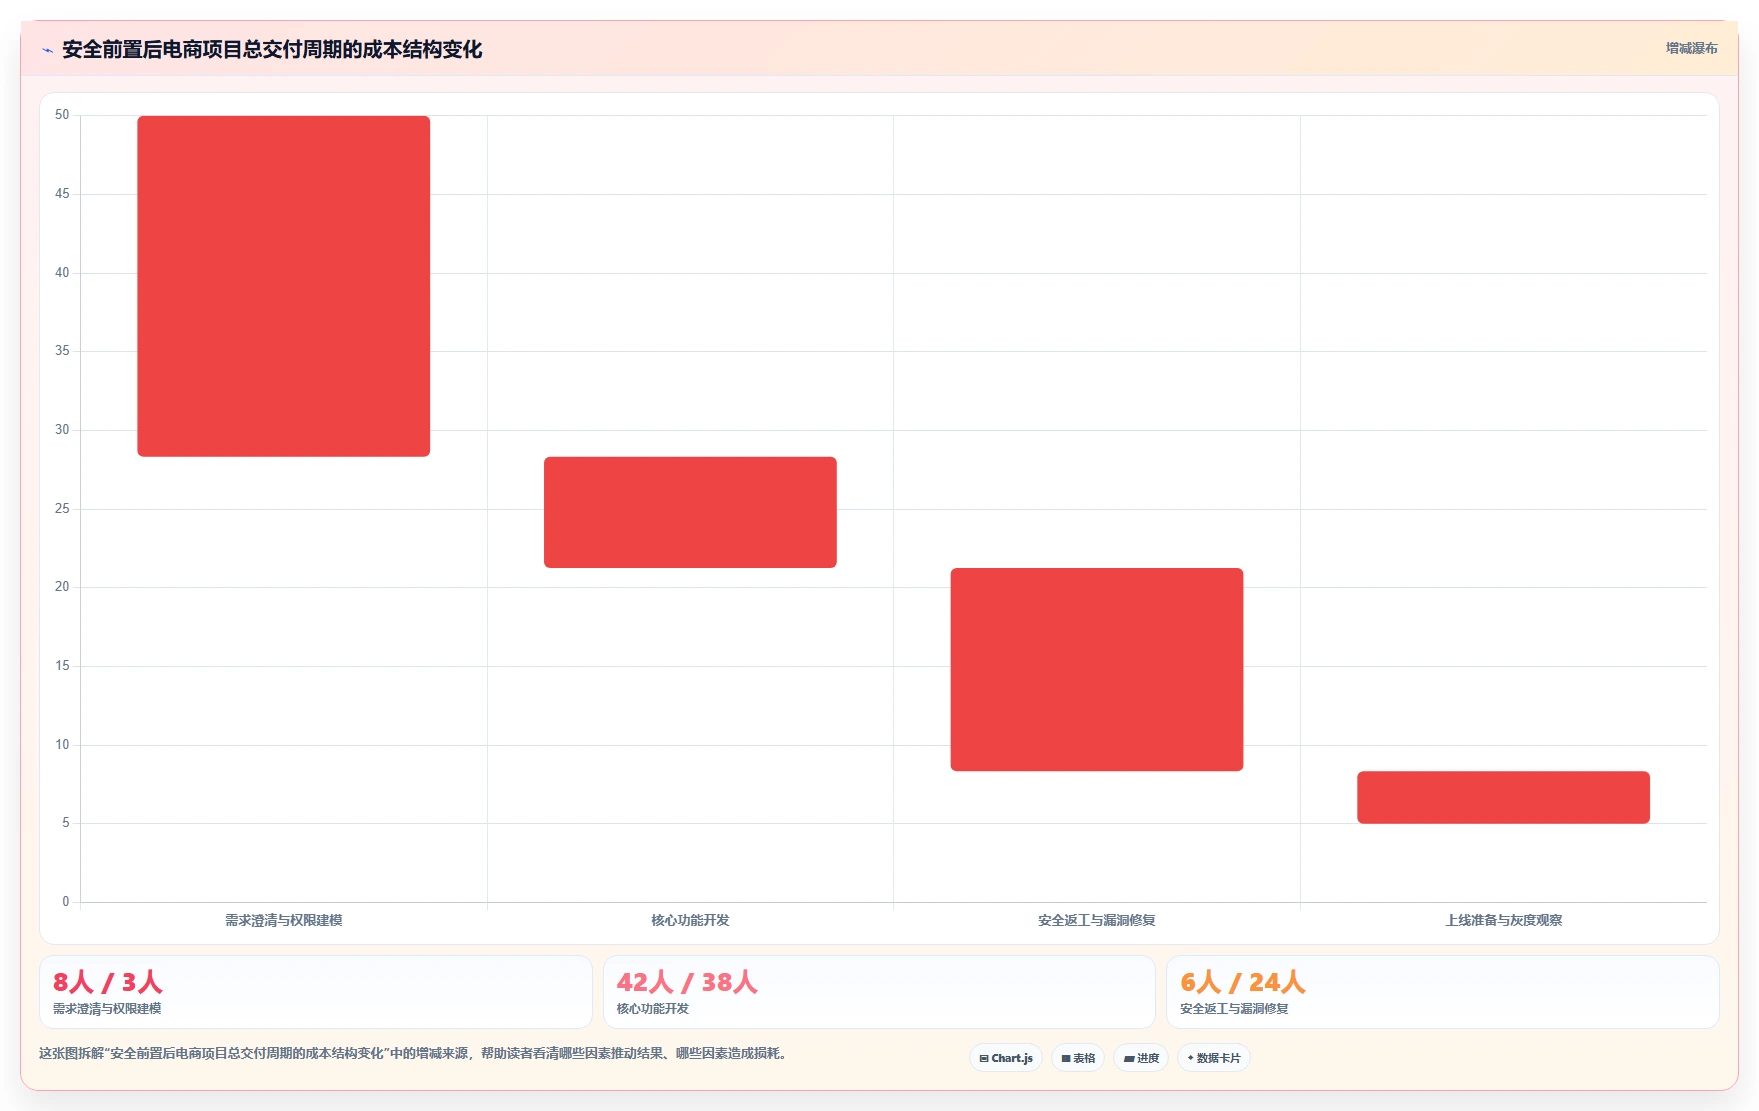
Task: Click card caption 需求澄清与权限建模 under 8人 / 3人
Action: click(x=107, y=1009)
